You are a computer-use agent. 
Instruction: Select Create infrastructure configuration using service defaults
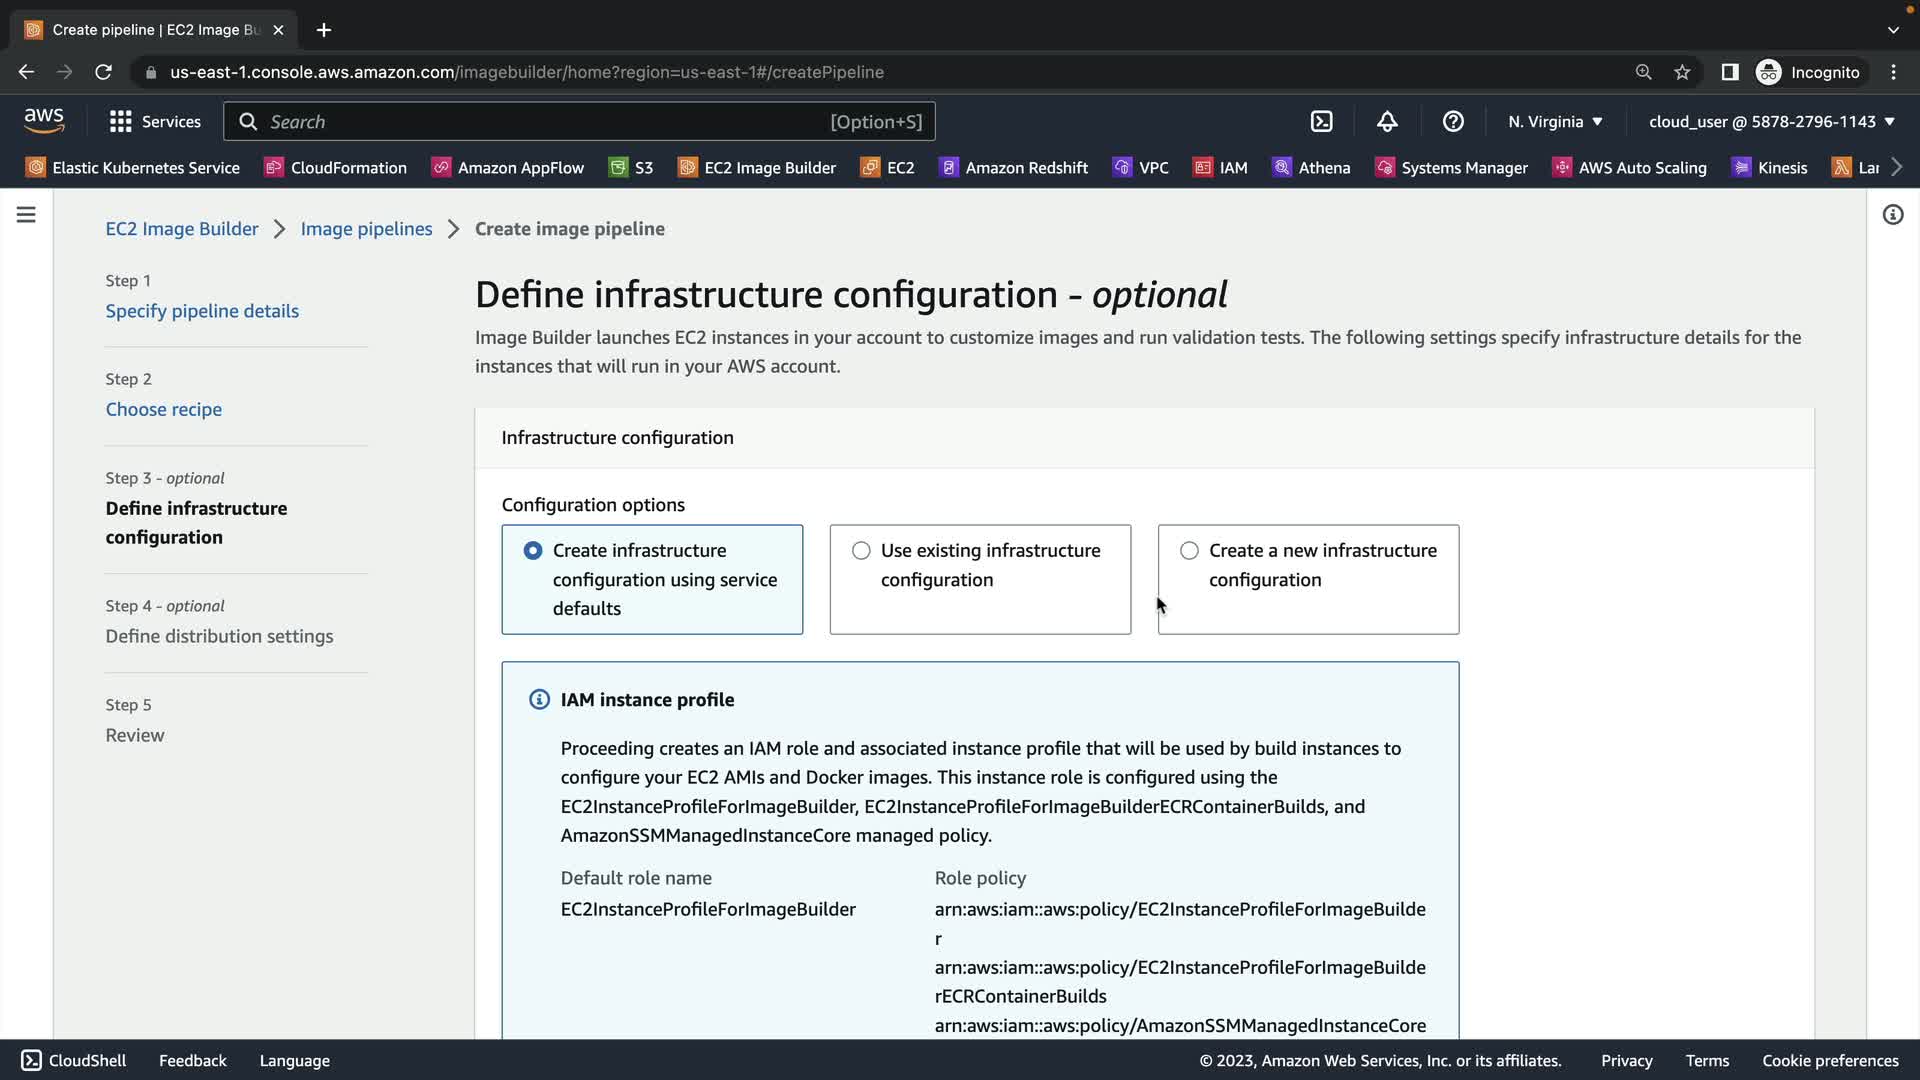(x=533, y=551)
